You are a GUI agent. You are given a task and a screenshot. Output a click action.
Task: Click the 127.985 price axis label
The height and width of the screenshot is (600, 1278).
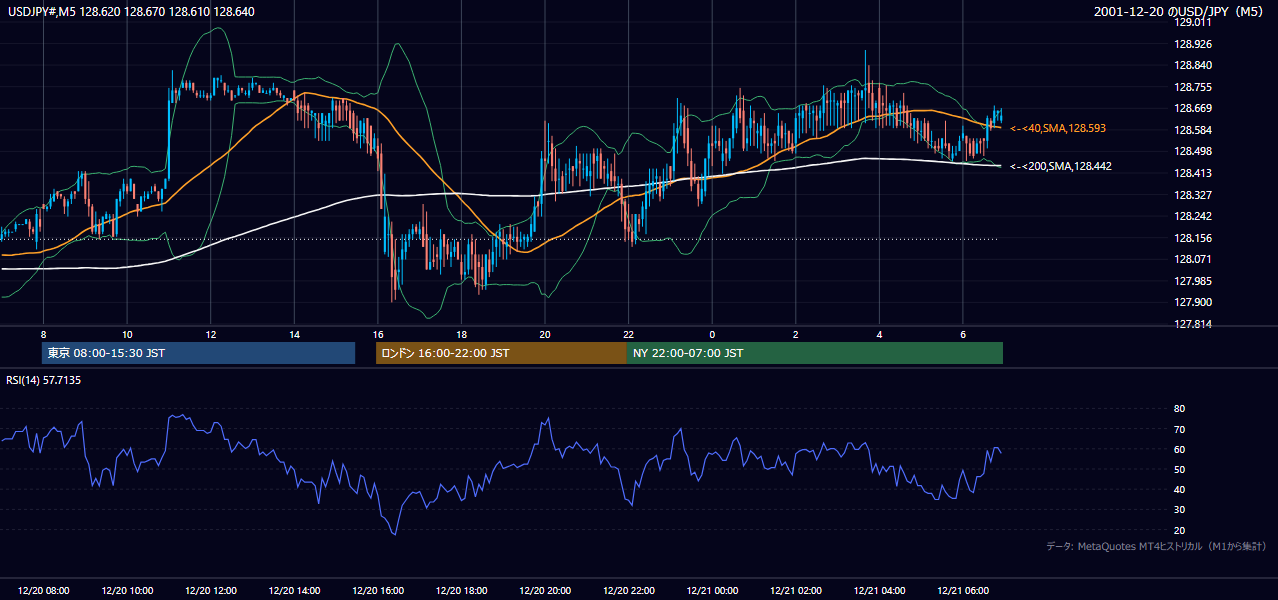(x=1192, y=281)
